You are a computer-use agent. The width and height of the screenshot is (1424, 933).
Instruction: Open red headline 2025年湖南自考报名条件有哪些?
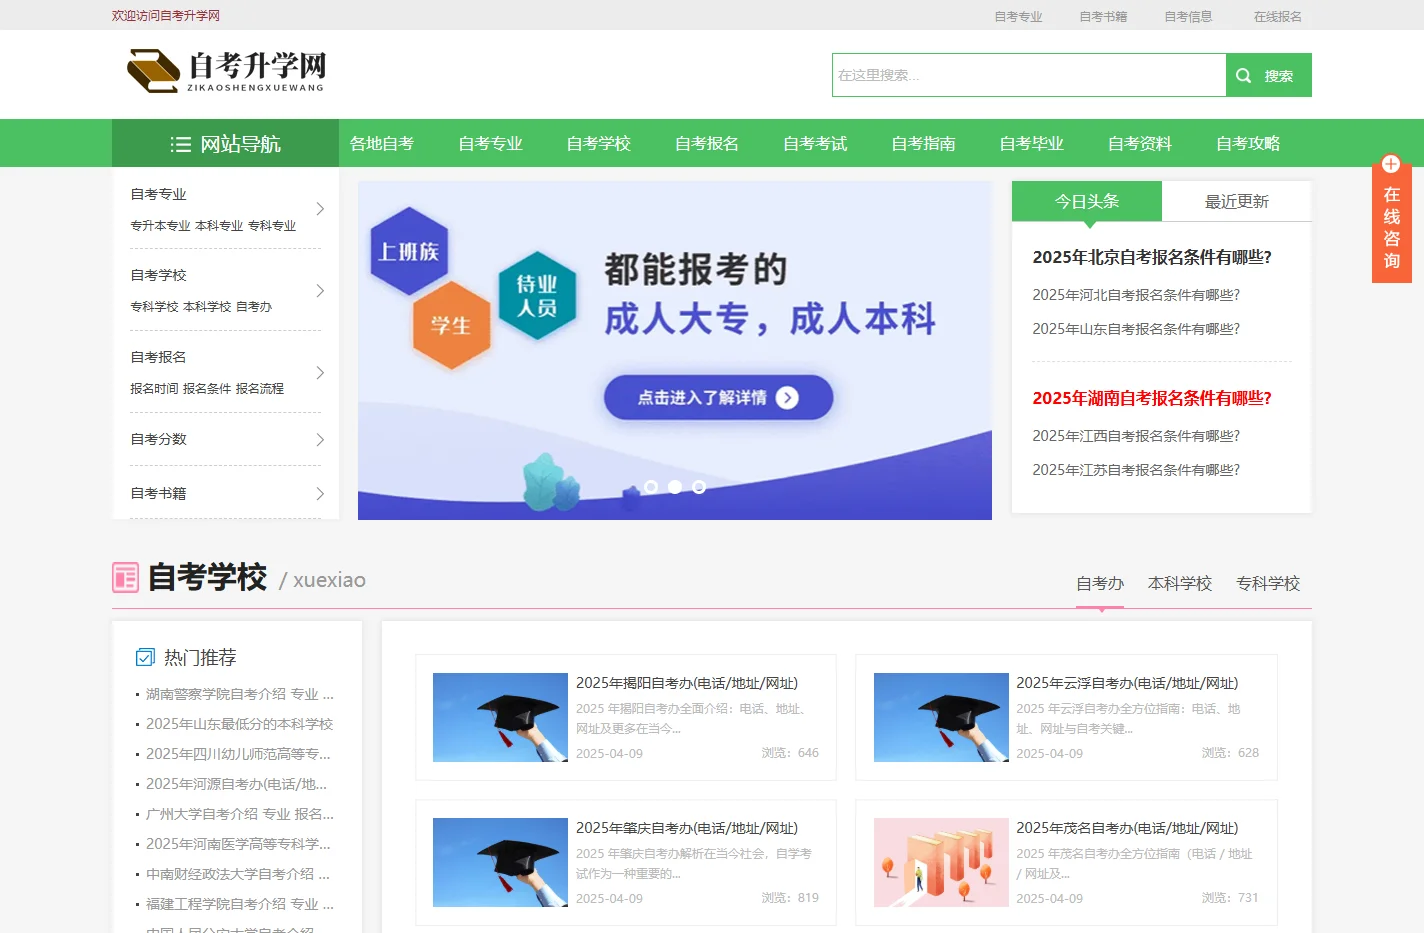coord(1152,398)
